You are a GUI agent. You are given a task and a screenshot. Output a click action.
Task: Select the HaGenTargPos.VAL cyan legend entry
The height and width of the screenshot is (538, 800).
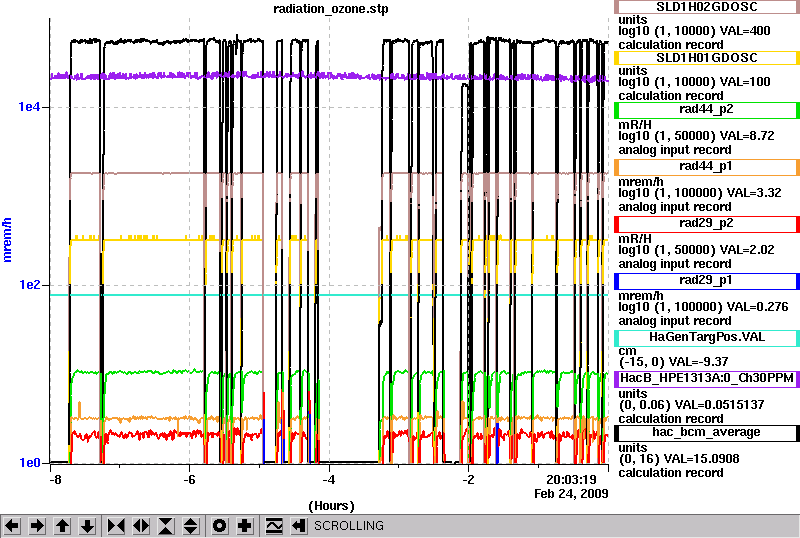pyautogui.click(x=707, y=337)
